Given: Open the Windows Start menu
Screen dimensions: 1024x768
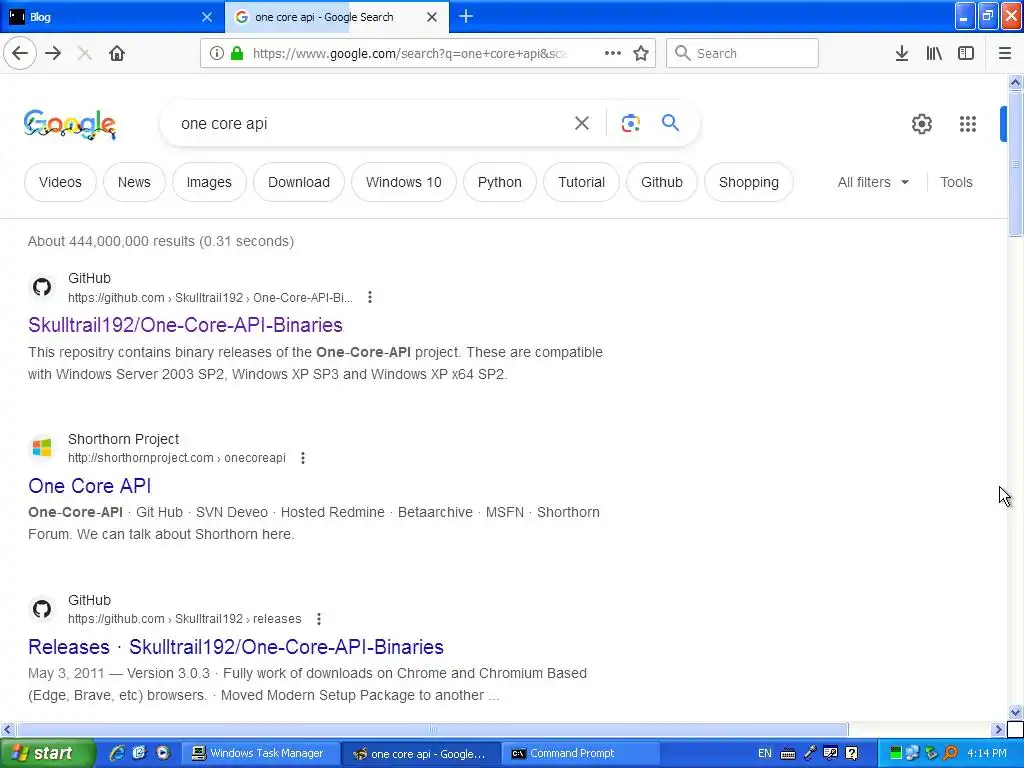Looking at the screenshot, I should pyautogui.click(x=47, y=753).
